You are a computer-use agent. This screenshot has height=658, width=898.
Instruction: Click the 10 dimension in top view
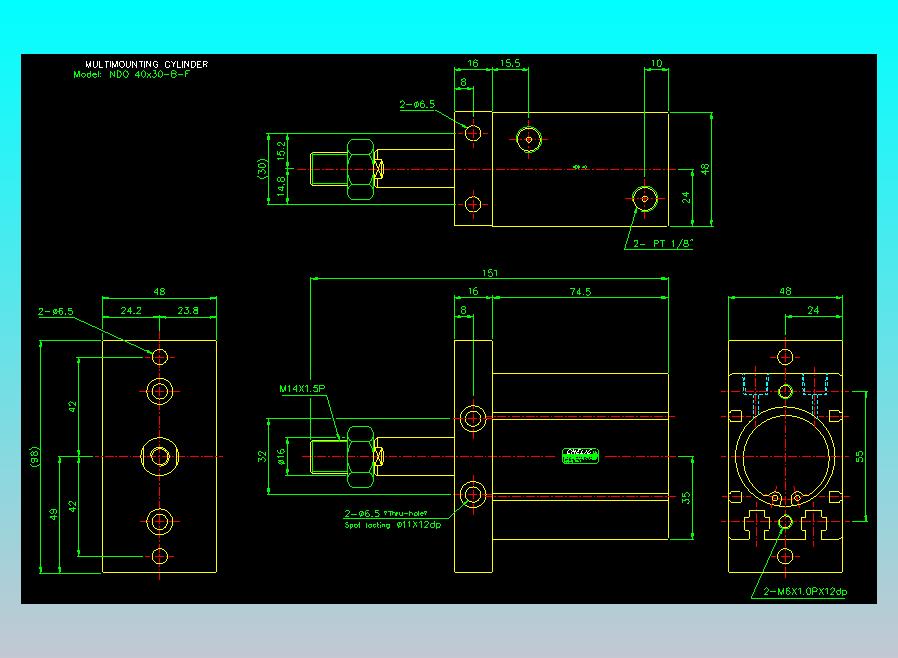point(656,63)
